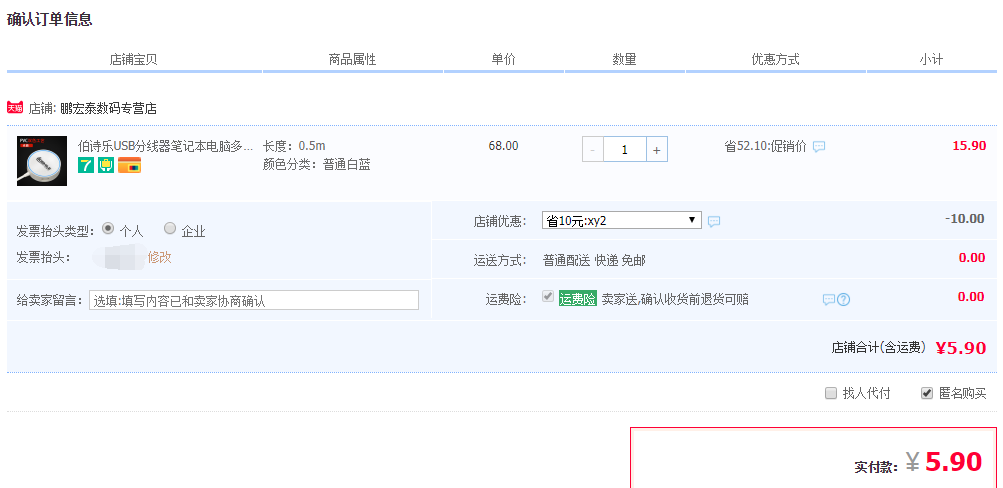
Task: Click the 鹏宏泰数码专营店 shop name link
Action: 108,108
